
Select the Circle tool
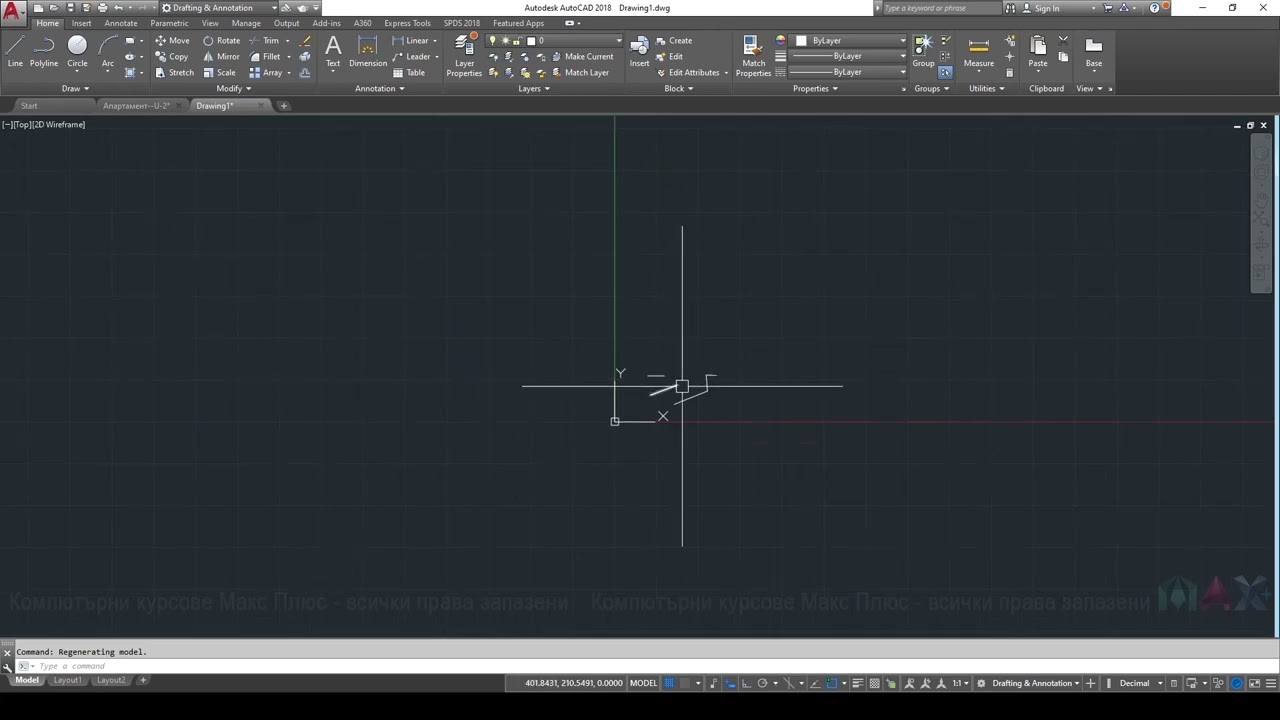coord(77,52)
